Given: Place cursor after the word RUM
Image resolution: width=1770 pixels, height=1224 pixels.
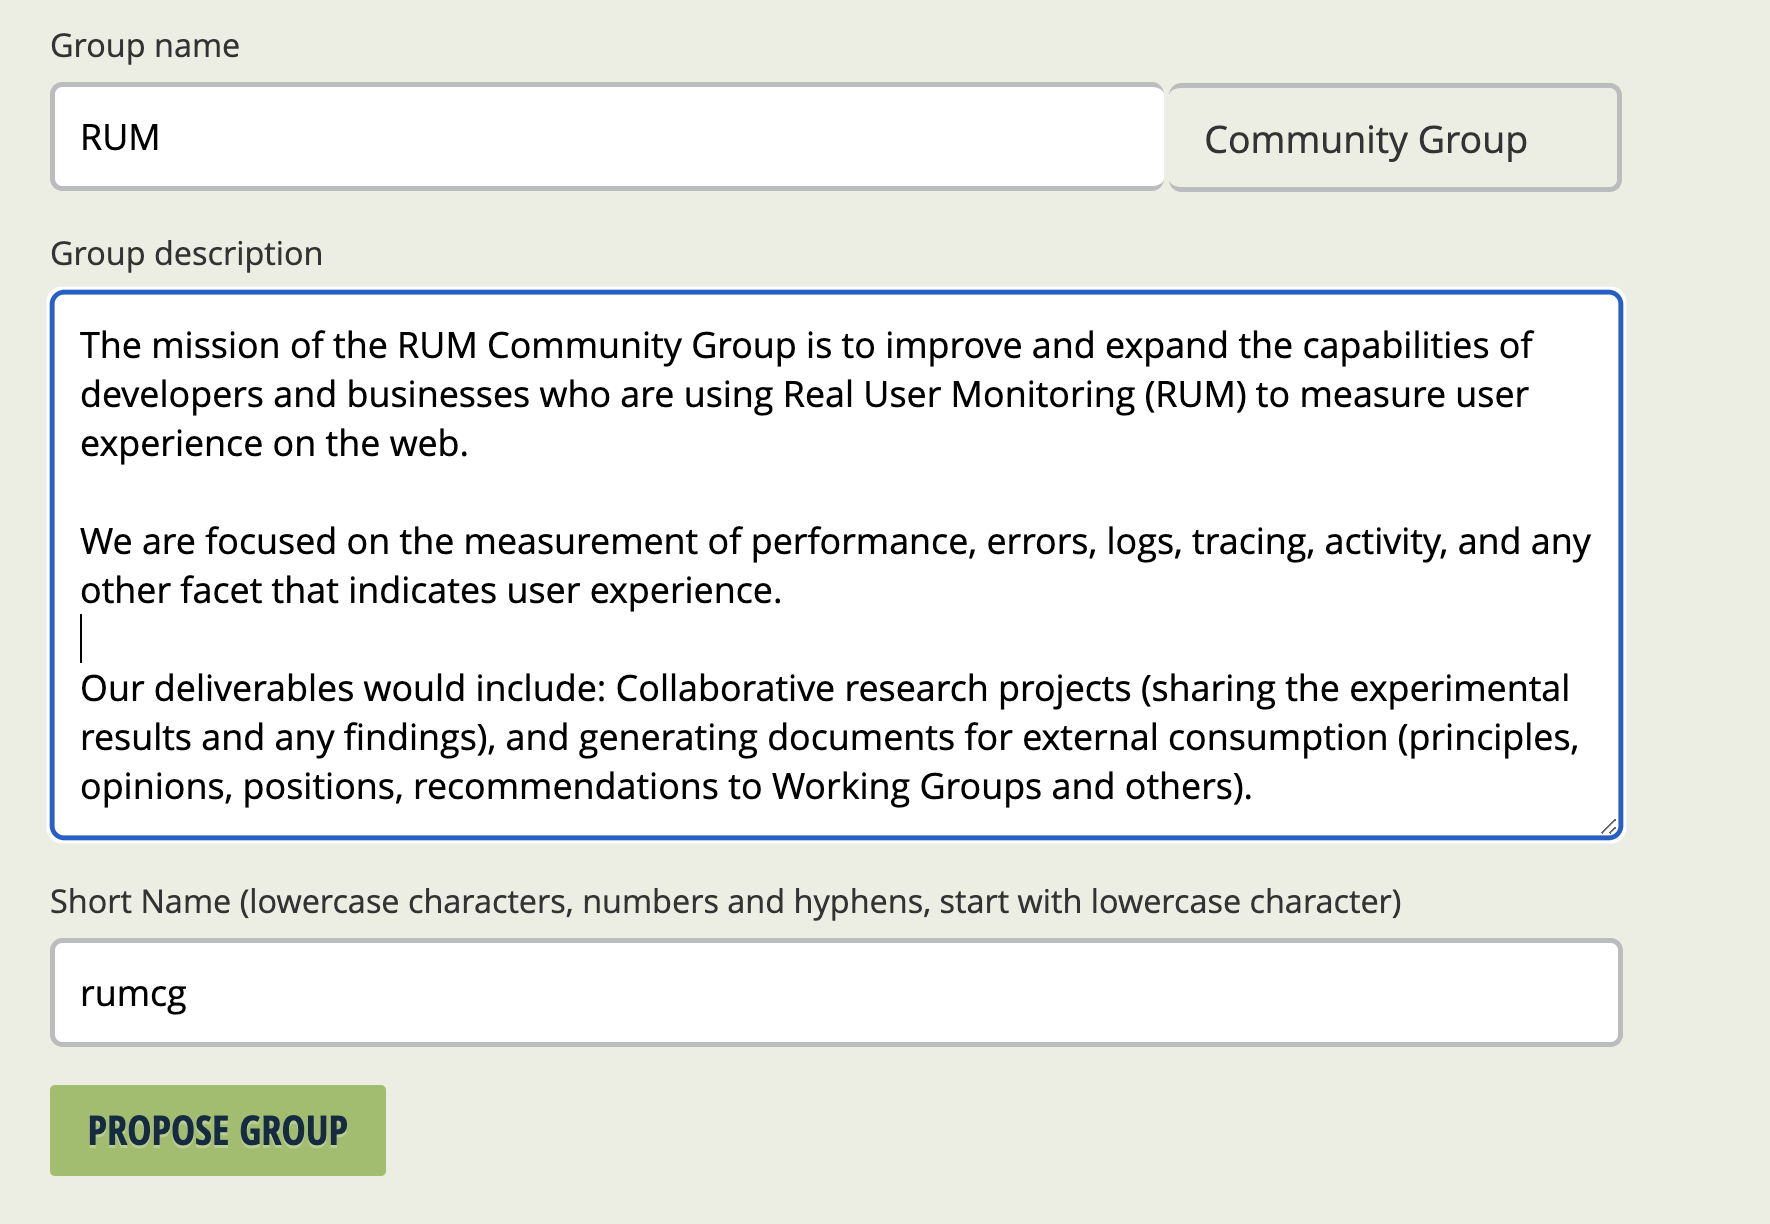Looking at the screenshot, I should click(163, 136).
